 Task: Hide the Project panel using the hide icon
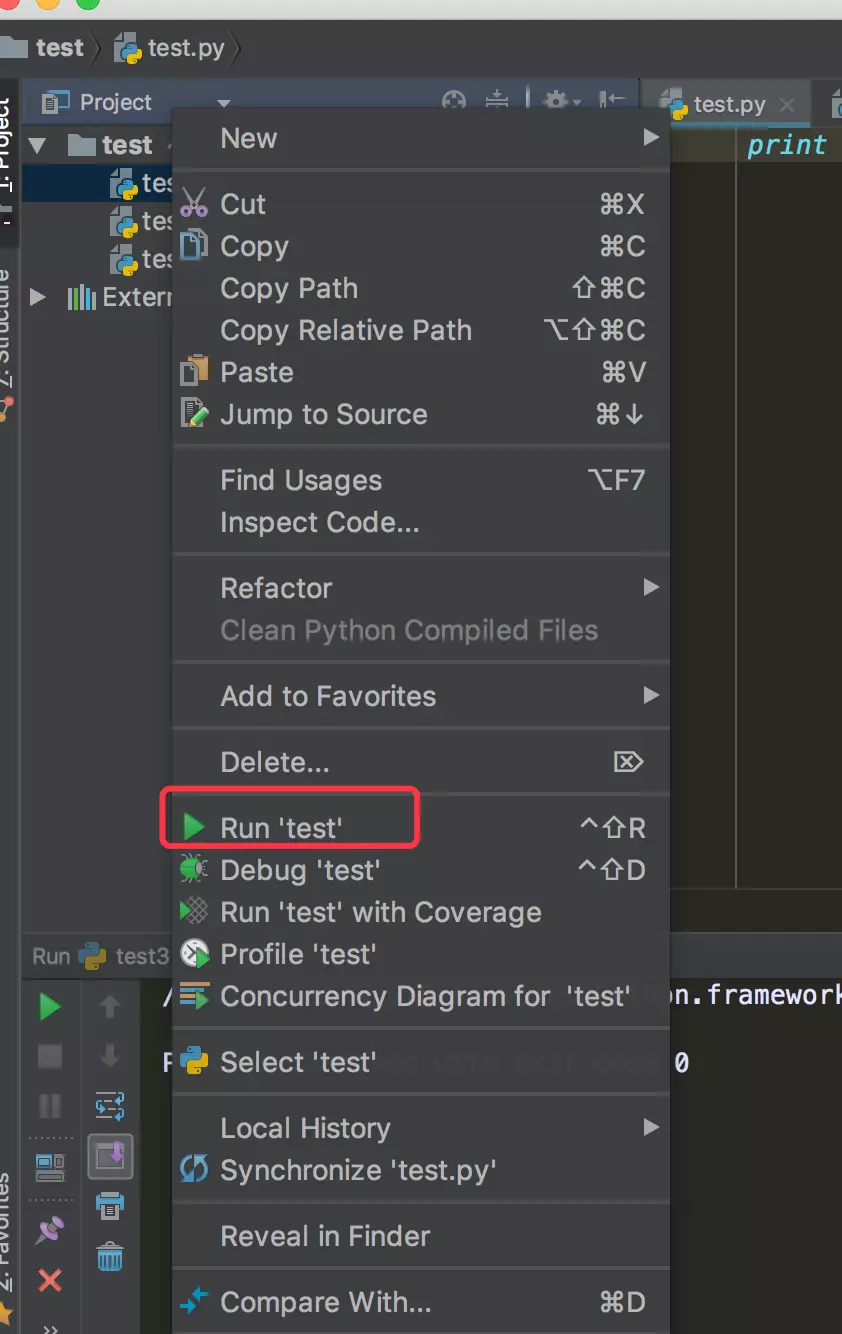[x=611, y=102]
